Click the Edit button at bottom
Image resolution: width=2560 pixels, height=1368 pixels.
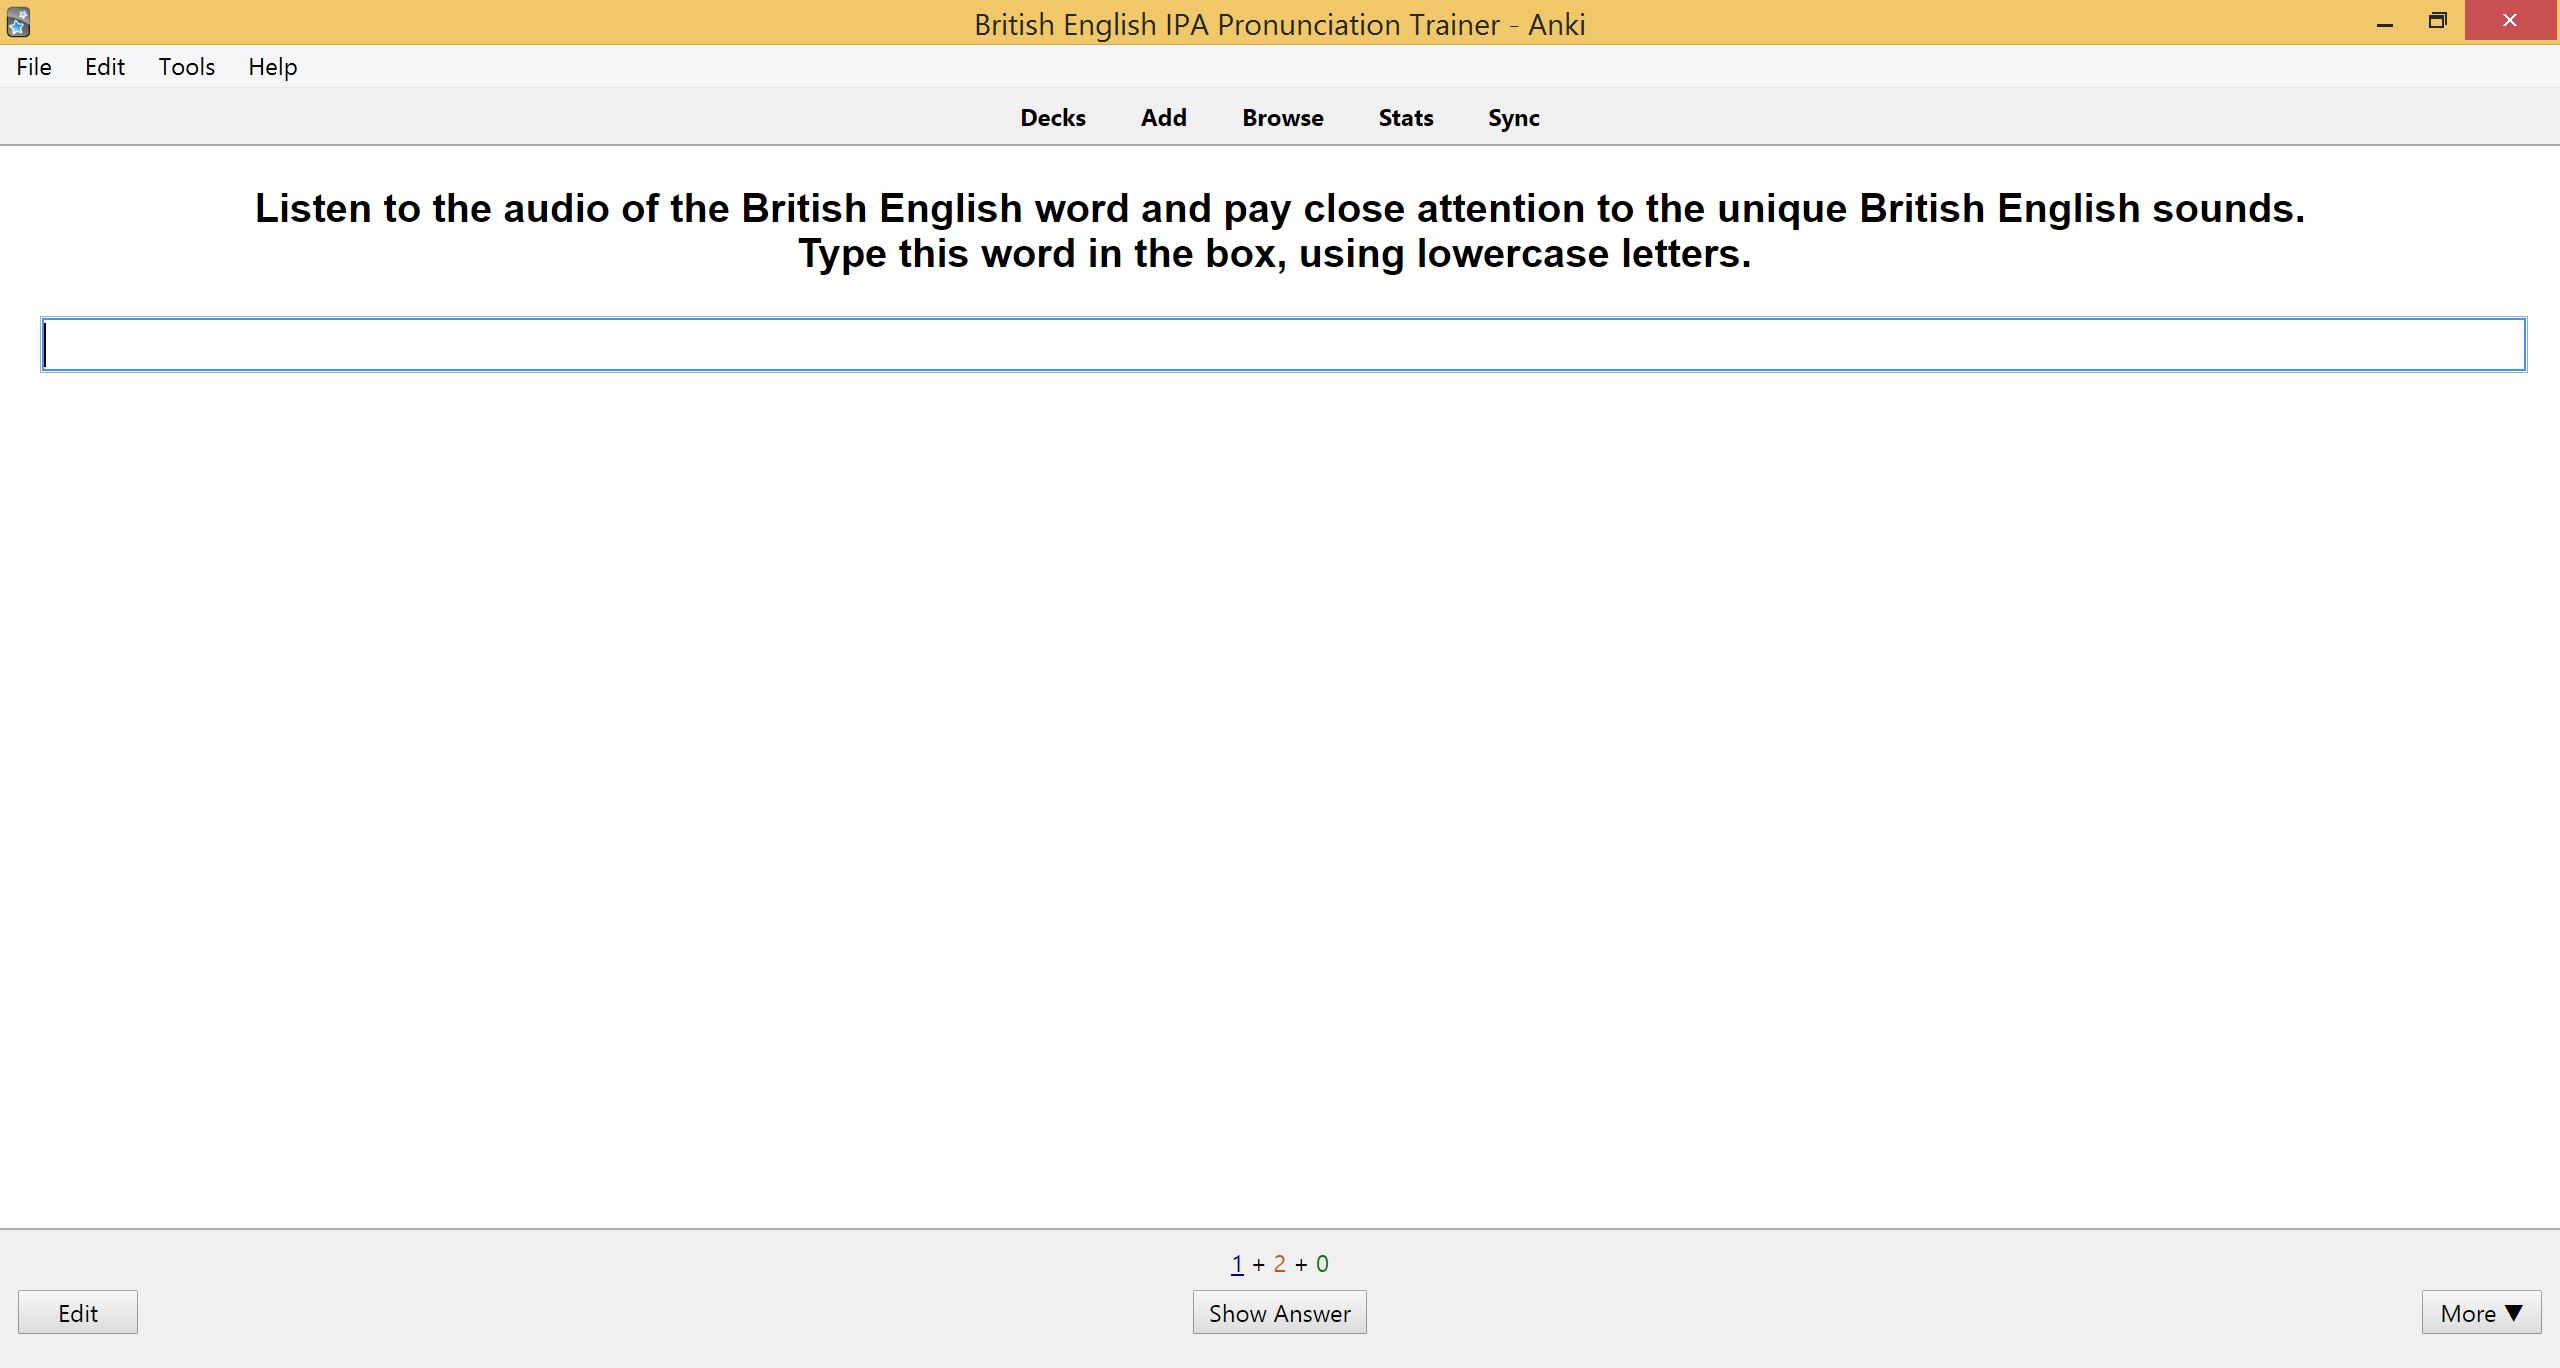[78, 1313]
